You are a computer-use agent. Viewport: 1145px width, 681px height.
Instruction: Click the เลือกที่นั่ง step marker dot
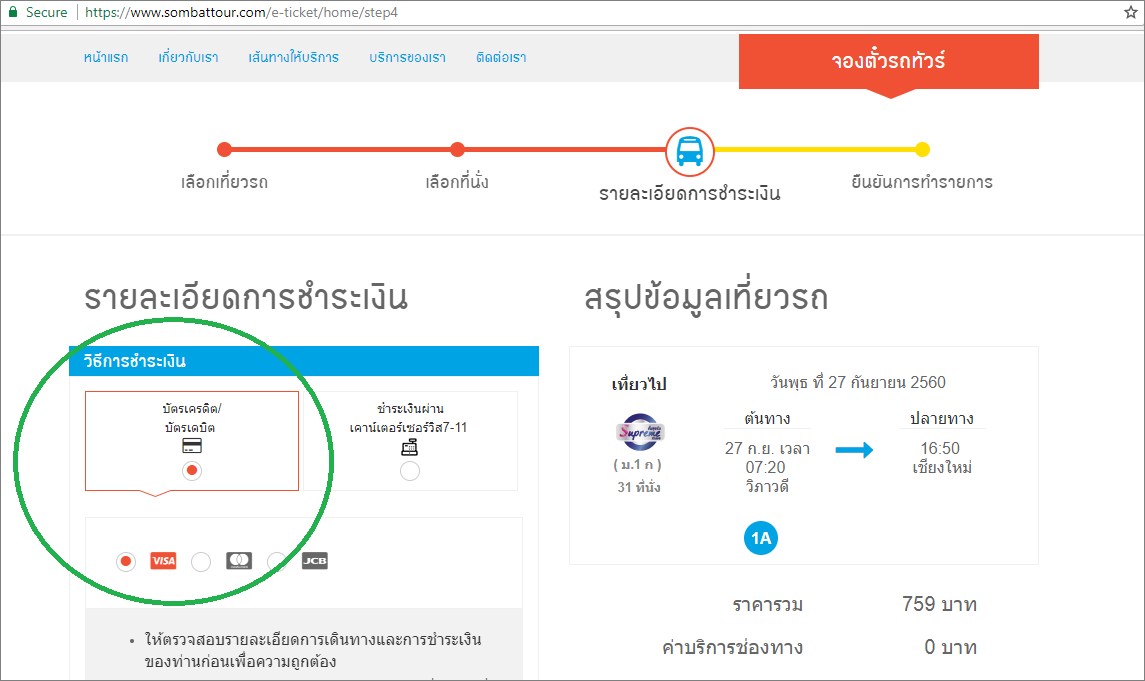tap(457, 150)
